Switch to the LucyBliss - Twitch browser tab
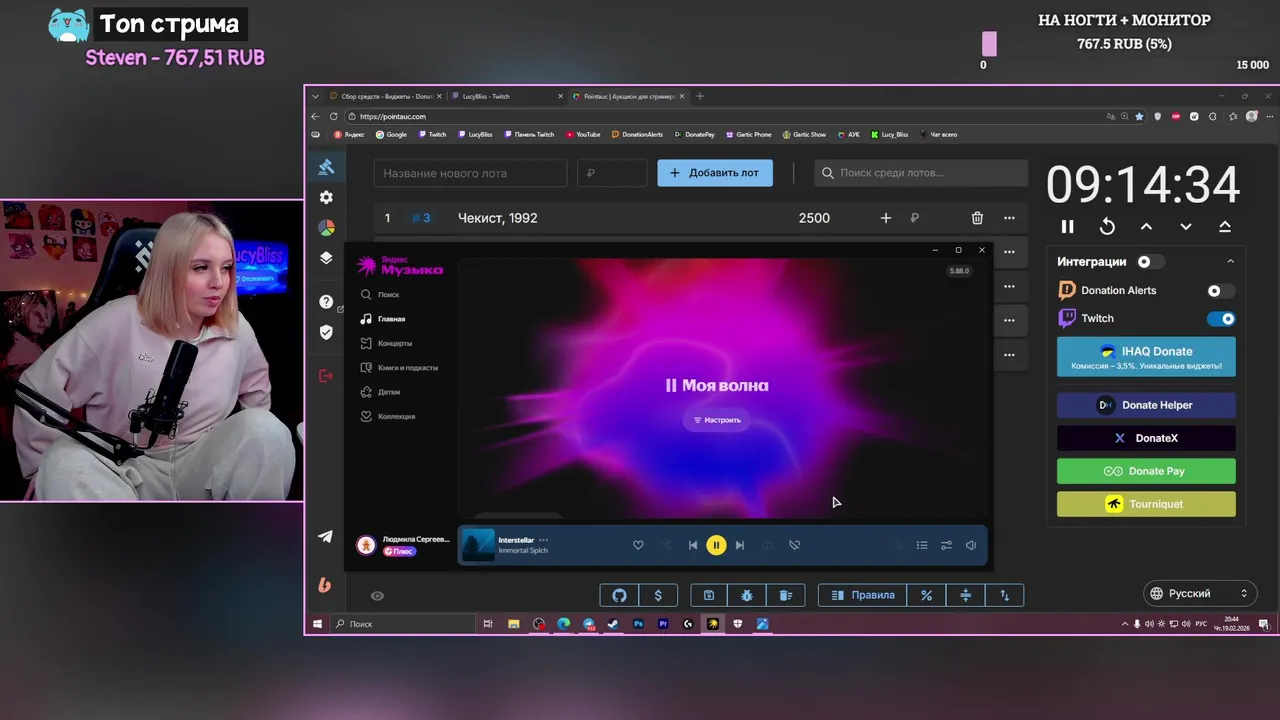 coord(505,97)
